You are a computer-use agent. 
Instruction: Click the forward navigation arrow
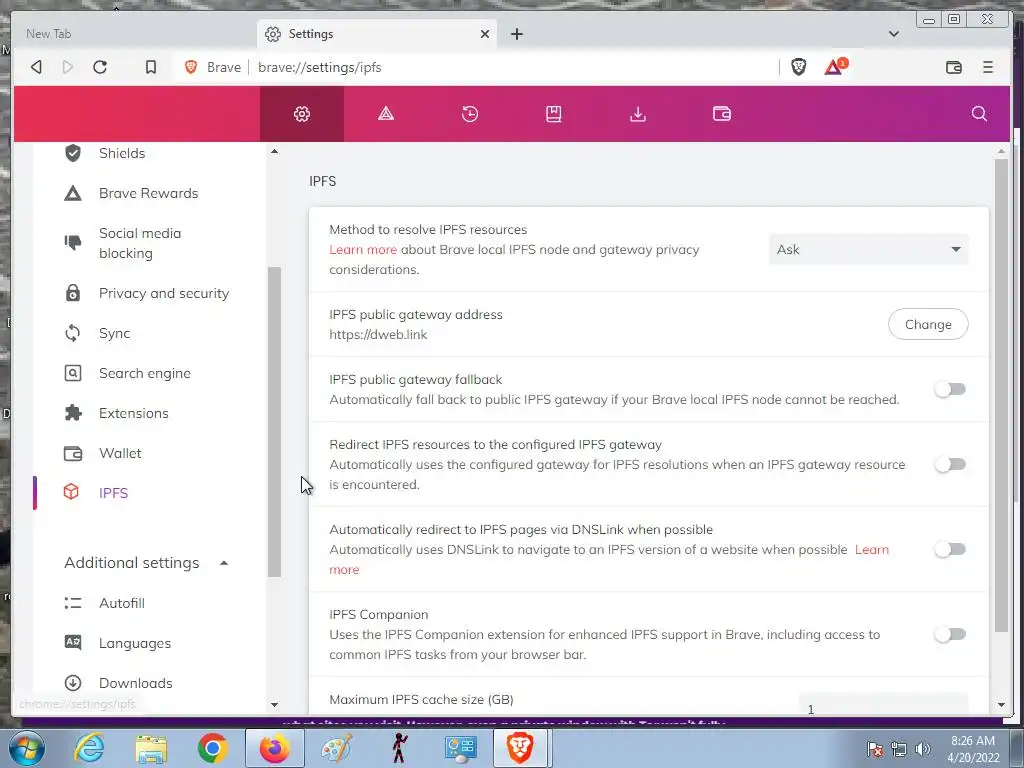[68, 67]
